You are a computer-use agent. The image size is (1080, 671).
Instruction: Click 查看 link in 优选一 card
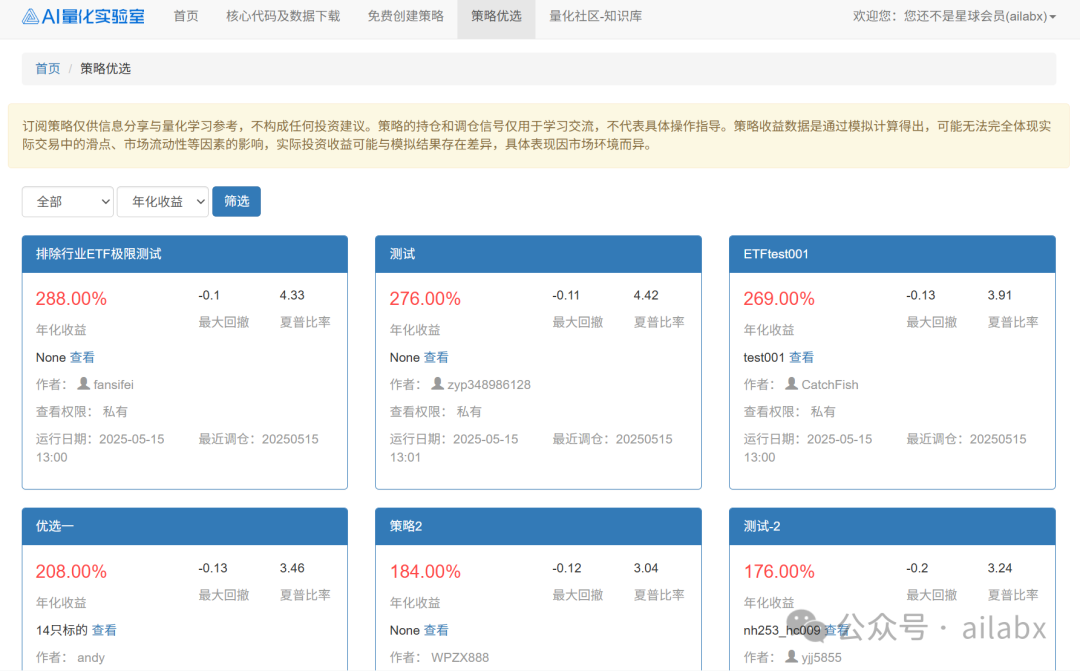coord(104,630)
